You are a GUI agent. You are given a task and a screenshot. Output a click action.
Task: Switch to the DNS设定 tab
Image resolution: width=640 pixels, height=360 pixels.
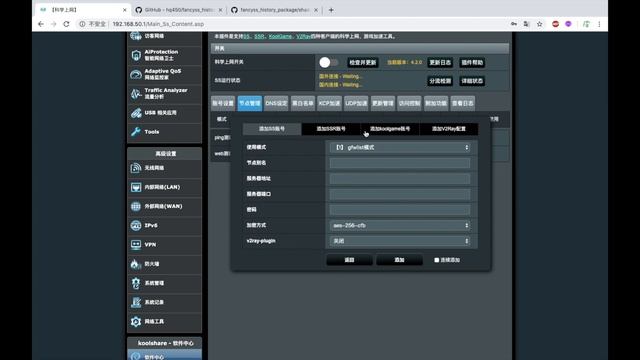[276, 103]
